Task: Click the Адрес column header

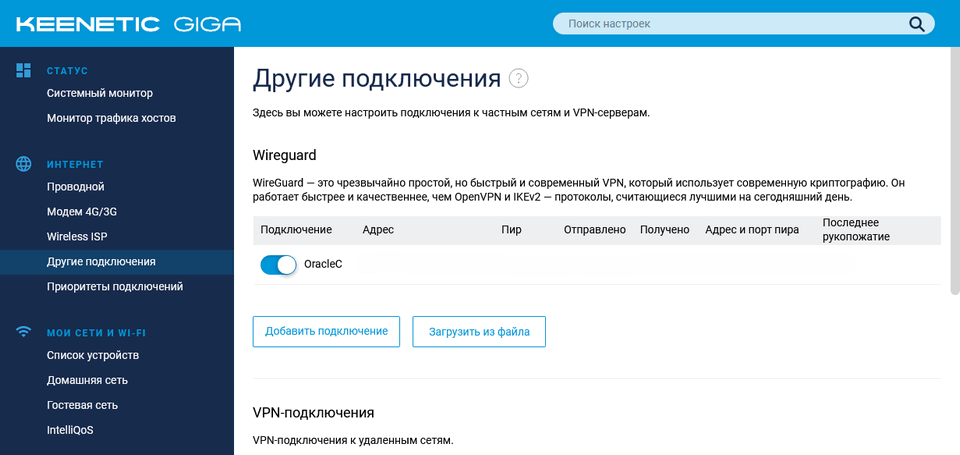Action: pos(378,230)
